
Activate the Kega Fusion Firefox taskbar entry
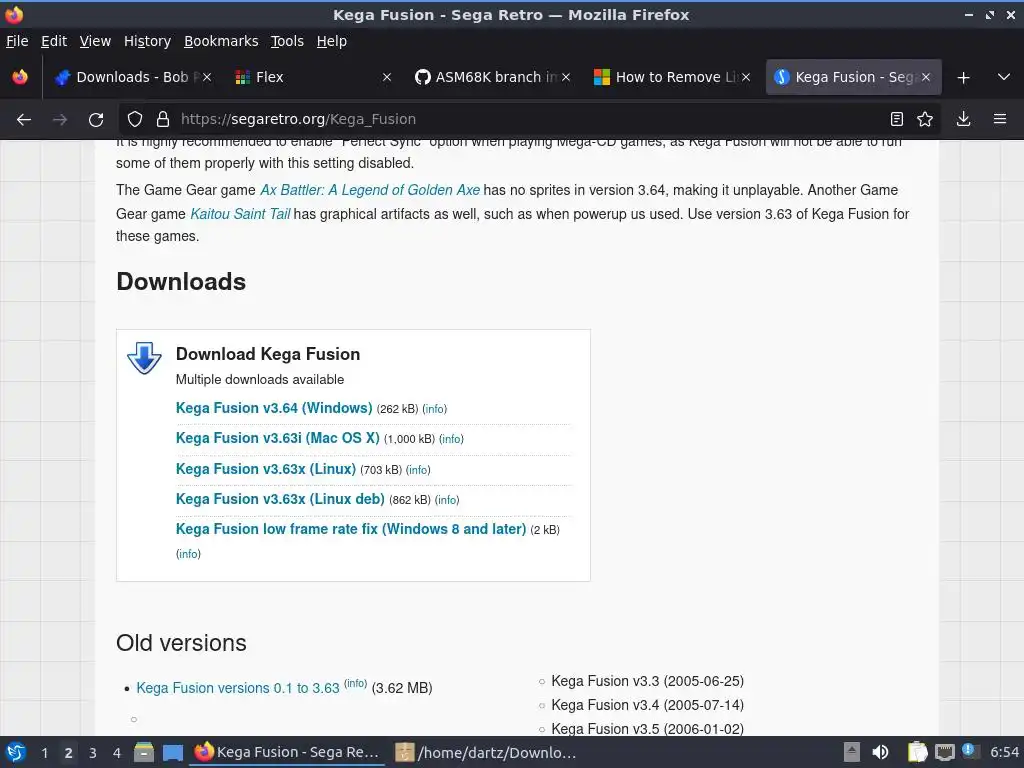coord(287,752)
